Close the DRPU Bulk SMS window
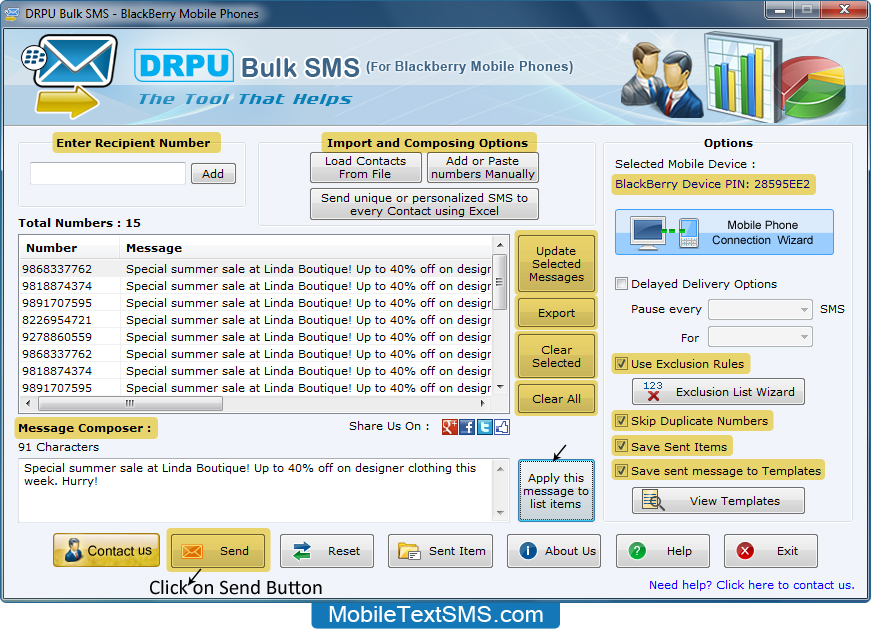Screen dimensions: 871x629 tap(844, 9)
